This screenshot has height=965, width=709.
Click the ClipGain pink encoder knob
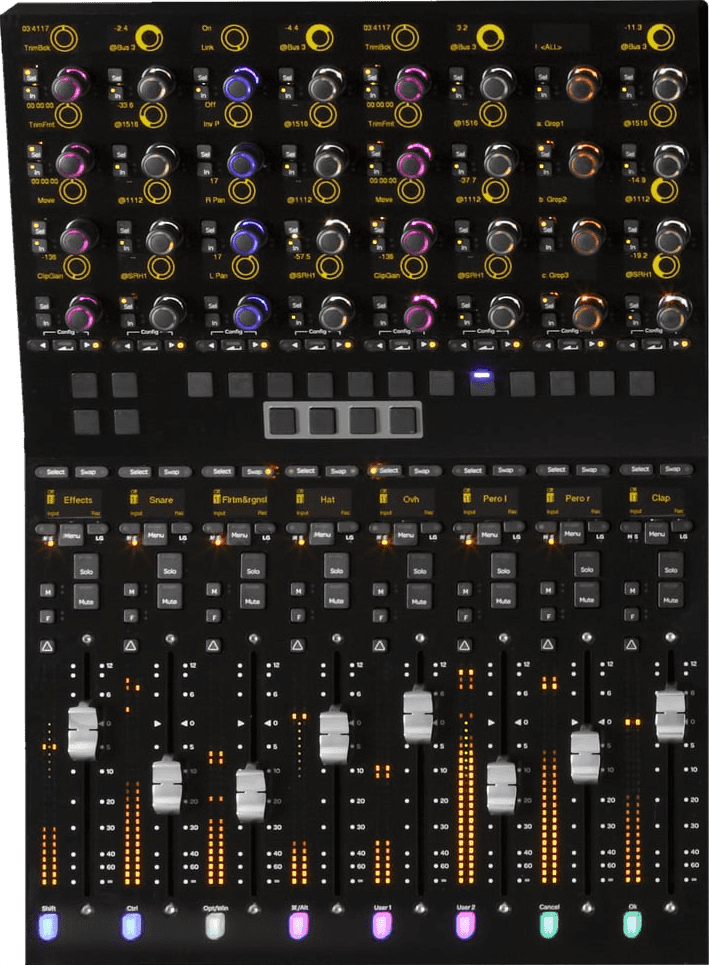click(x=71, y=237)
